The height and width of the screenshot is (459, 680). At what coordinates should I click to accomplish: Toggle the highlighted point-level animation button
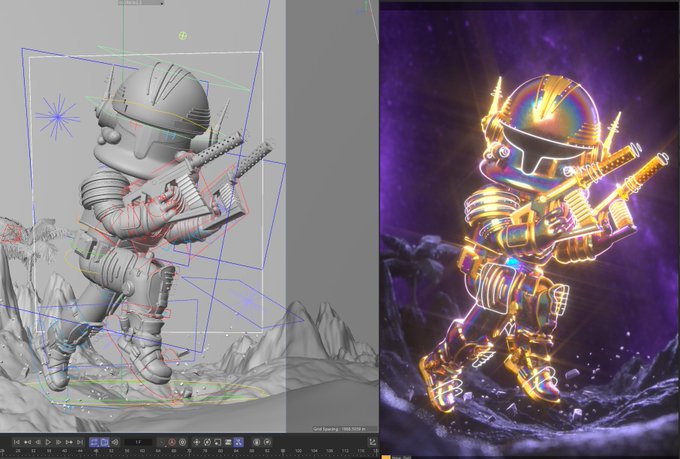(239, 442)
